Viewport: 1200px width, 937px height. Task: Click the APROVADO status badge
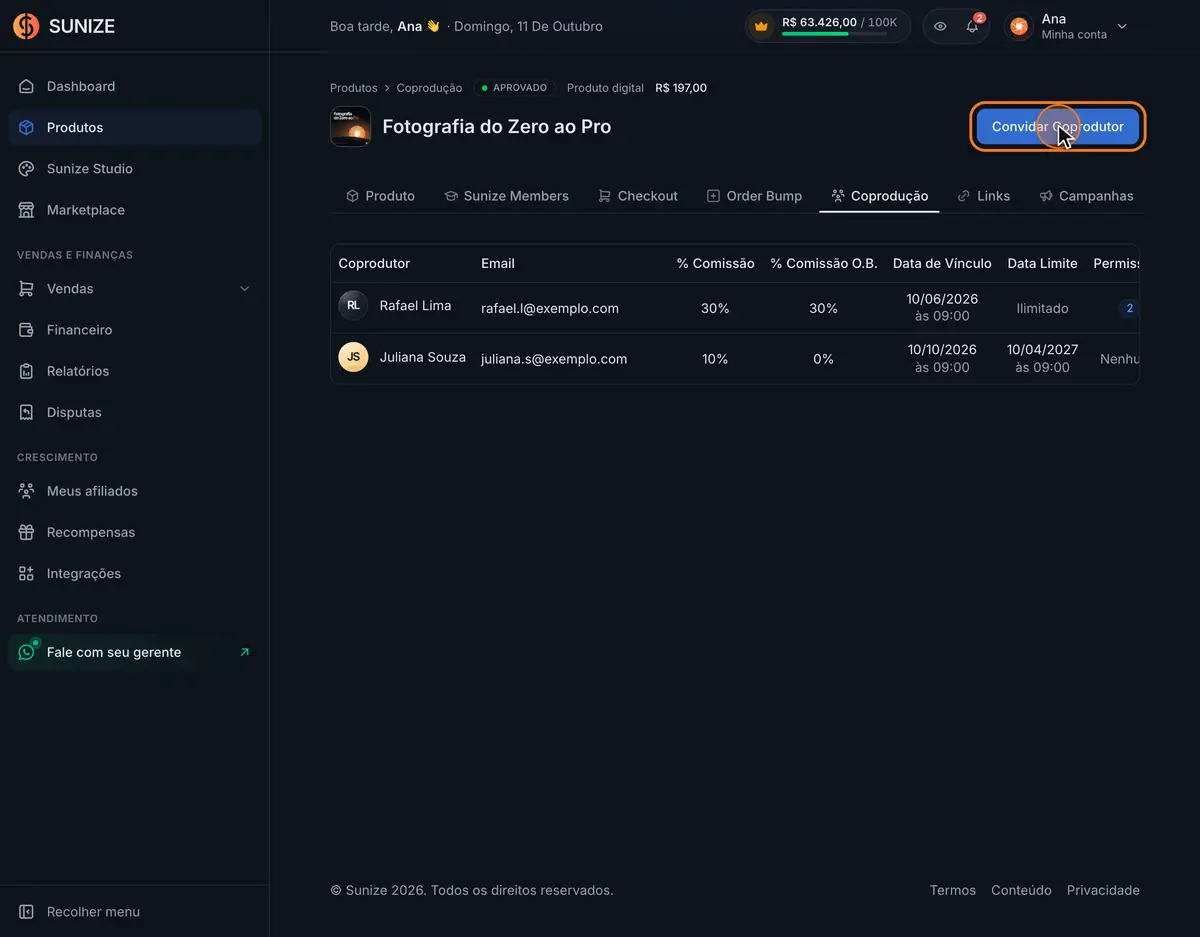tap(514, 88)
